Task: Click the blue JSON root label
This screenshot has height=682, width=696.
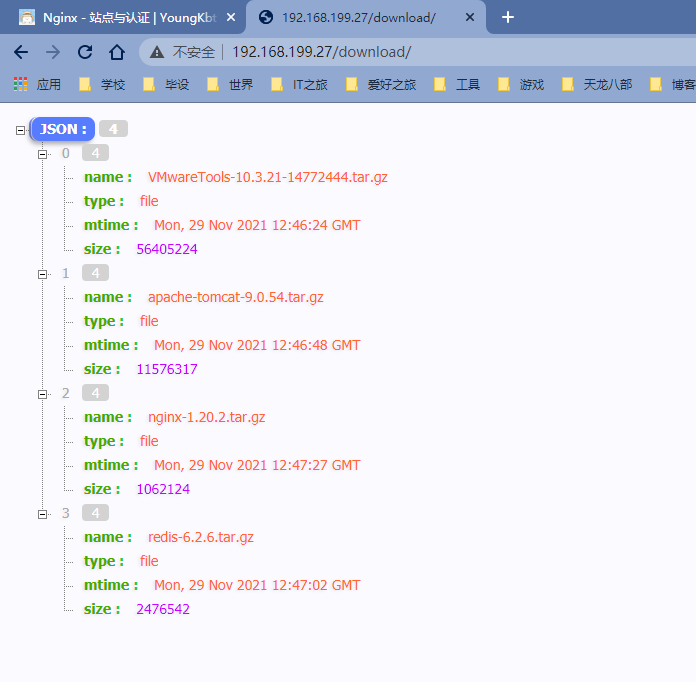Action: 63,129
